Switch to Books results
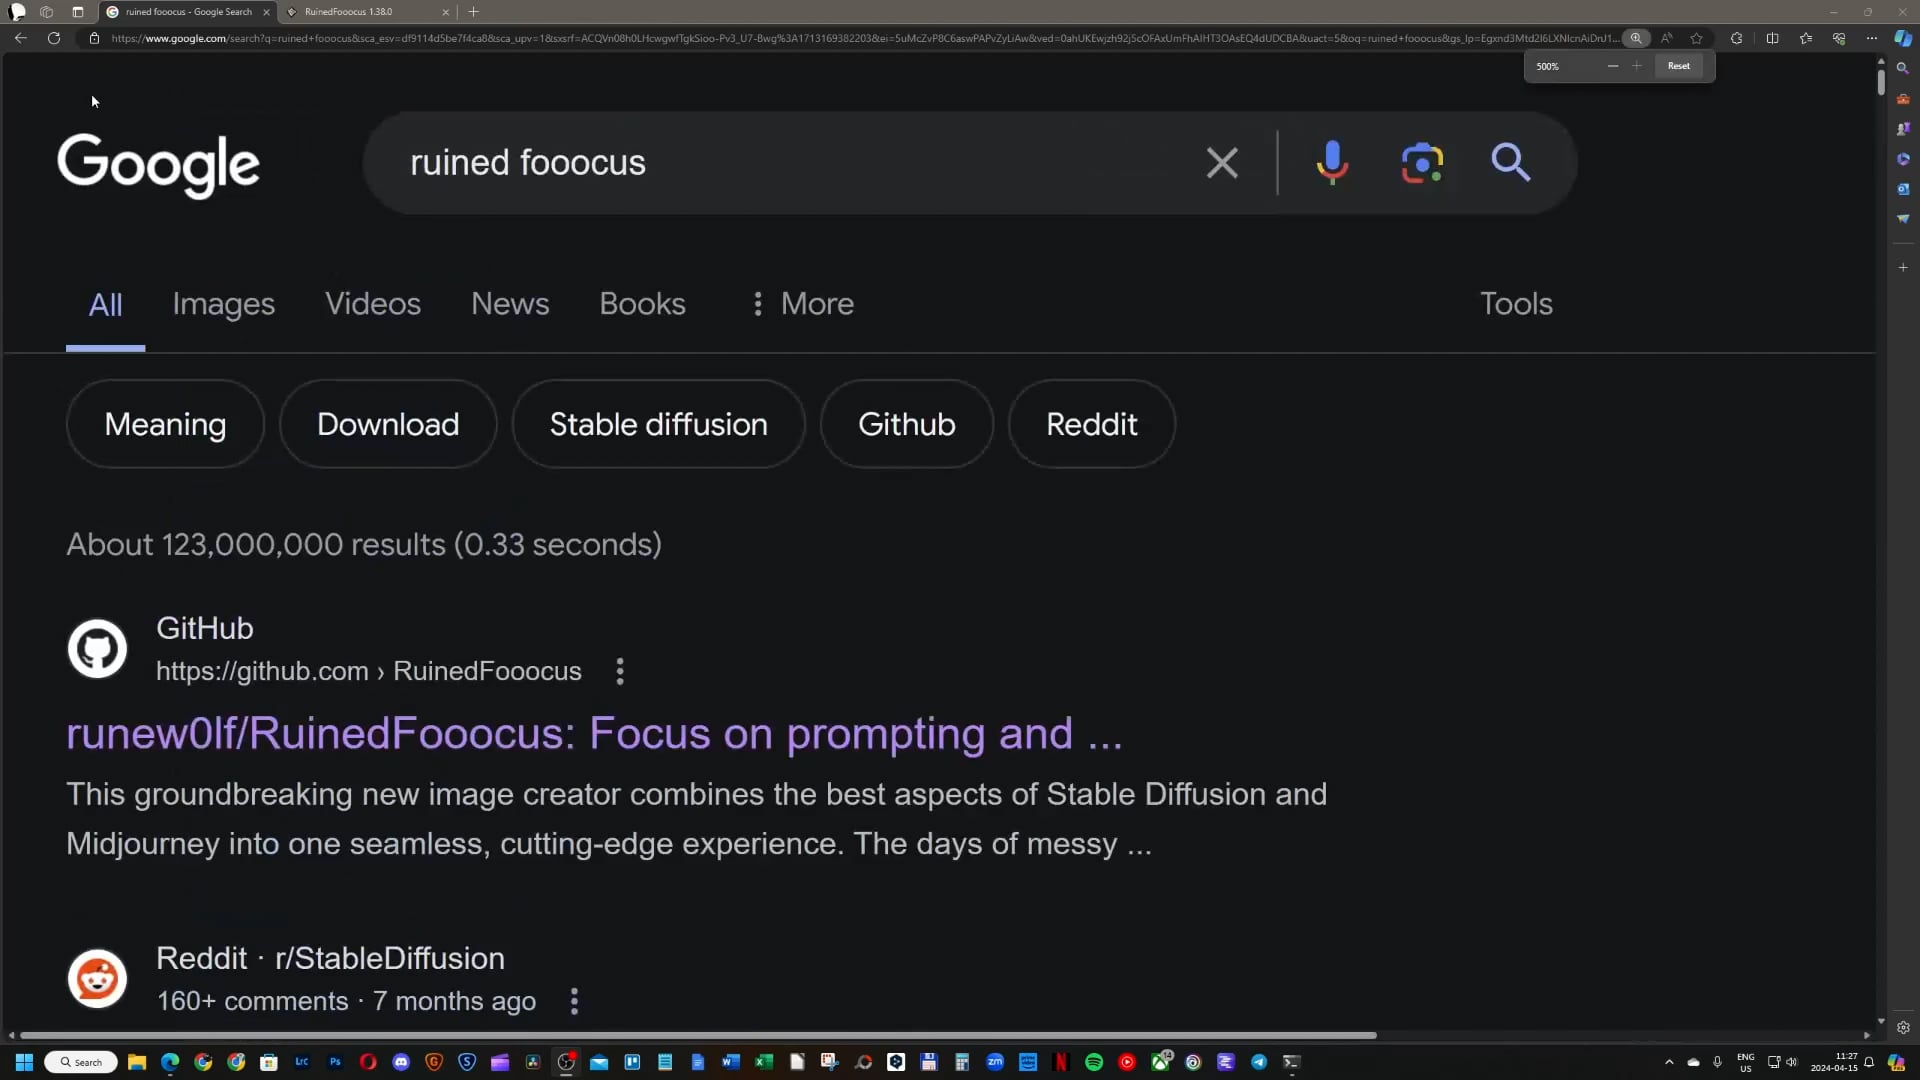Viewport: 1920px width, 1080px height. [x=643, y=304]
